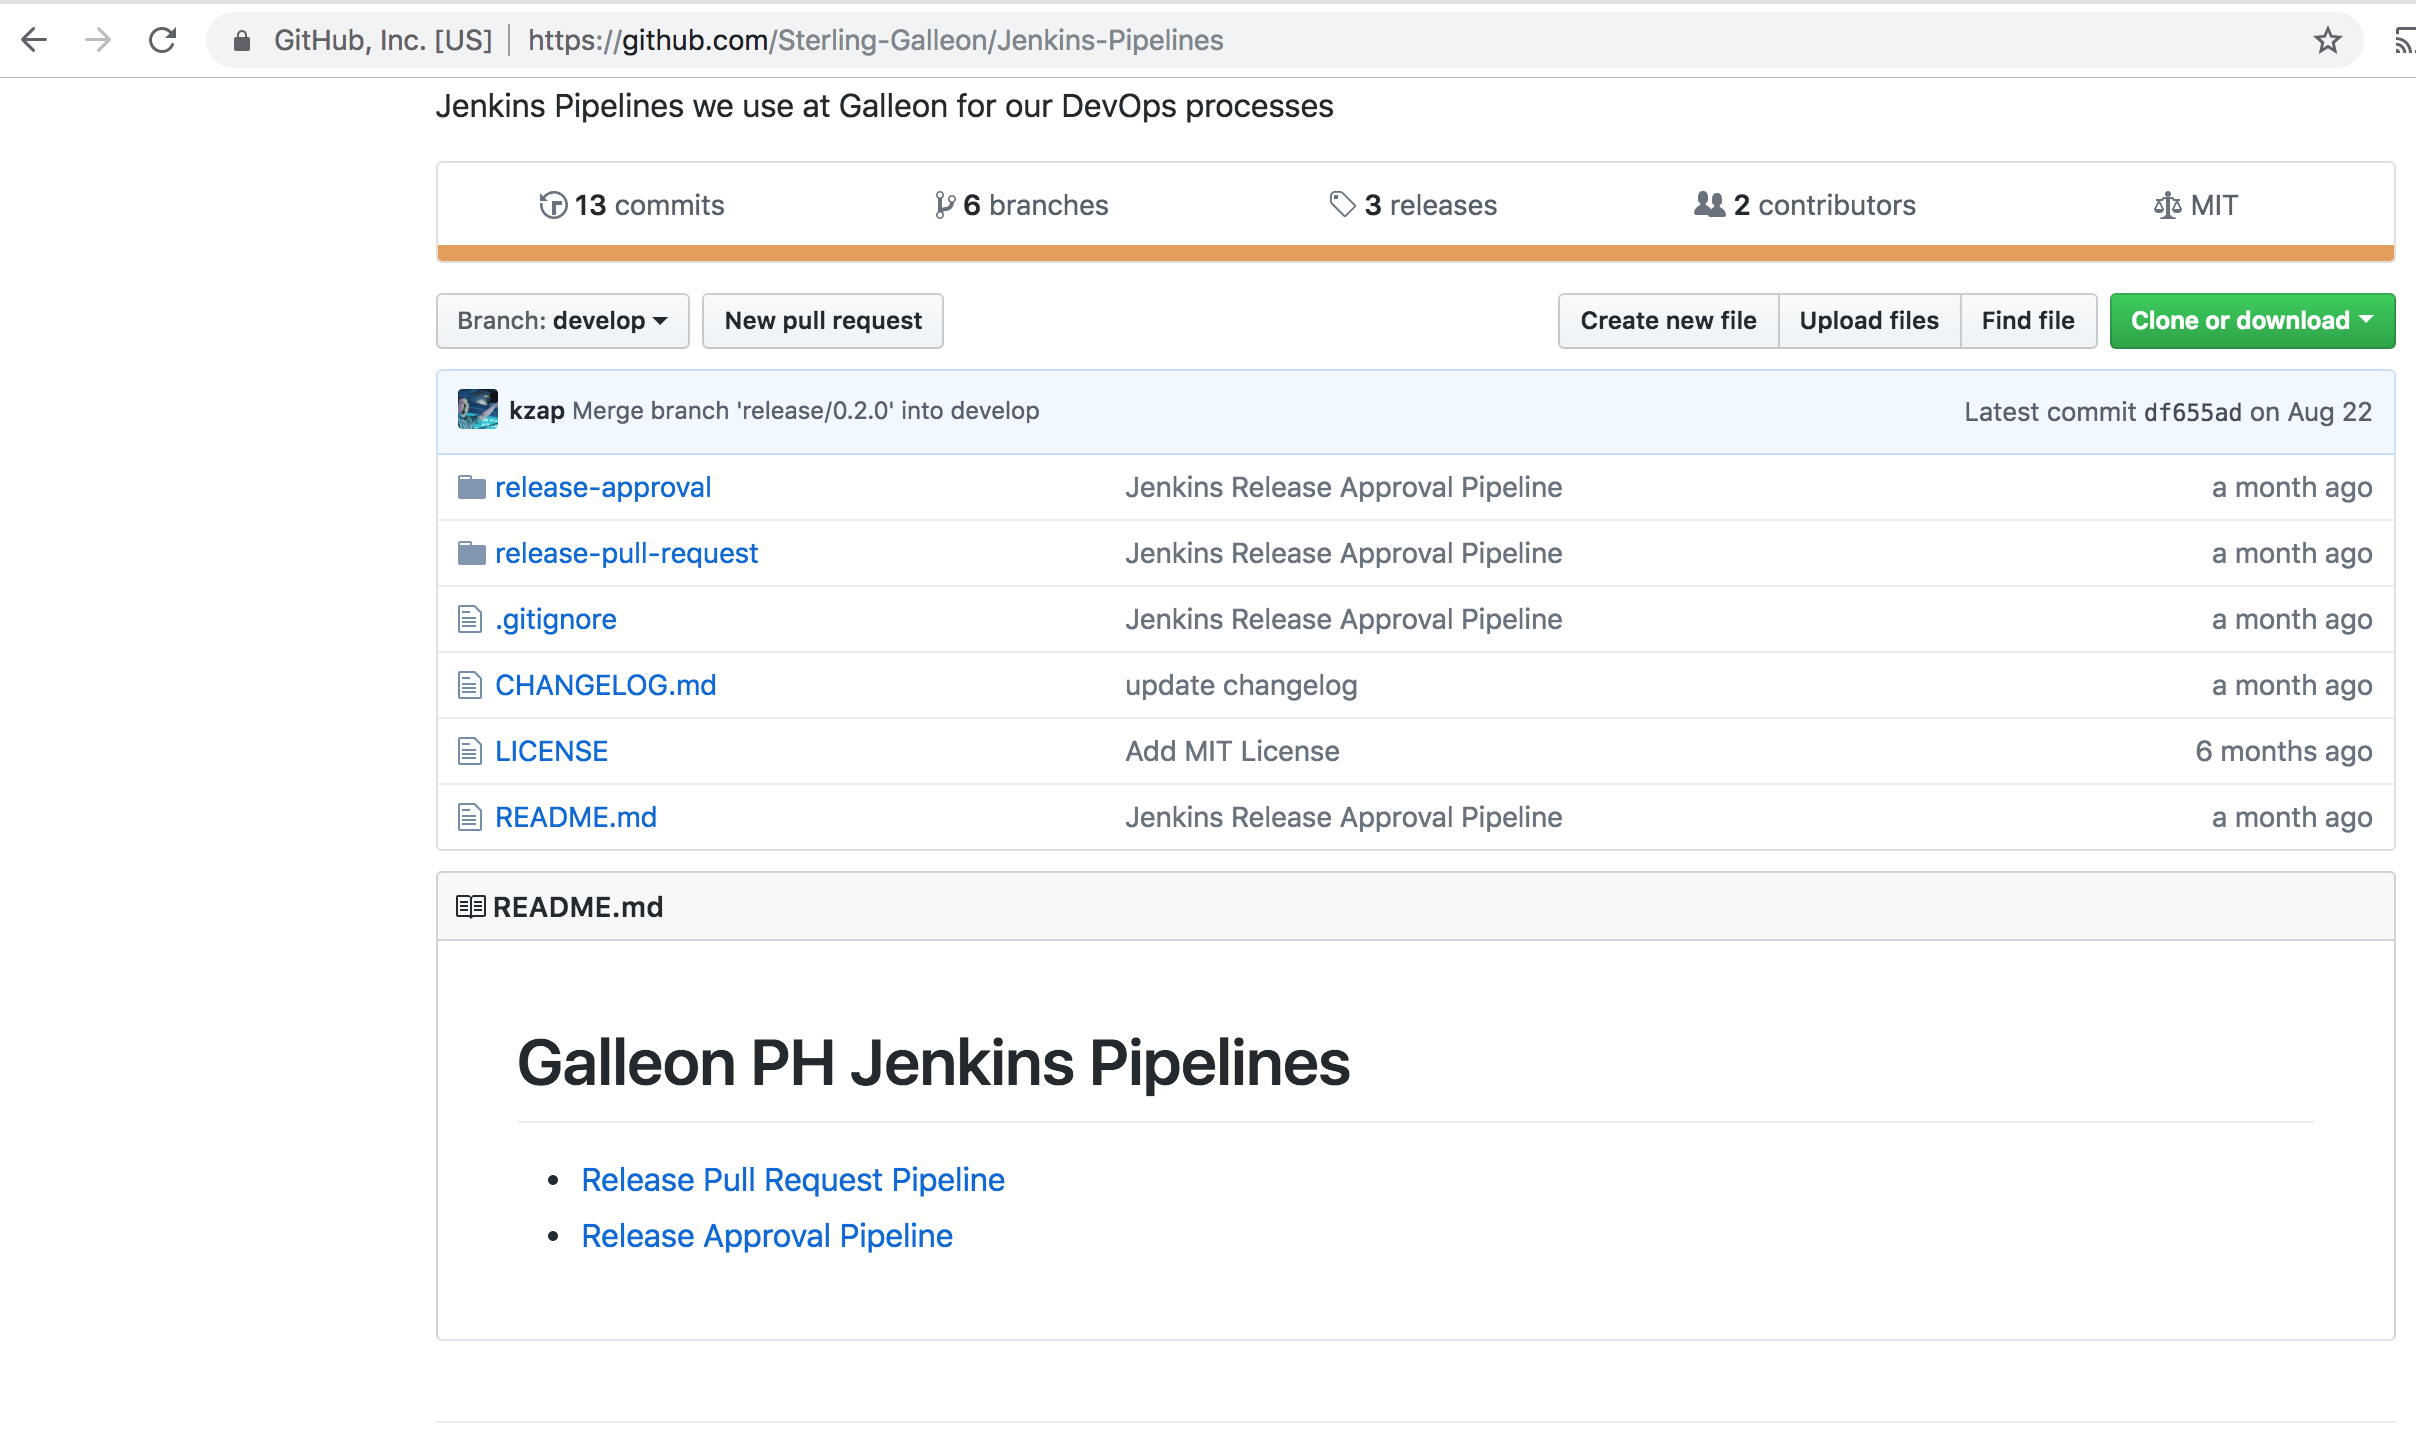Open 2 contributors tab

point(1805,205)
